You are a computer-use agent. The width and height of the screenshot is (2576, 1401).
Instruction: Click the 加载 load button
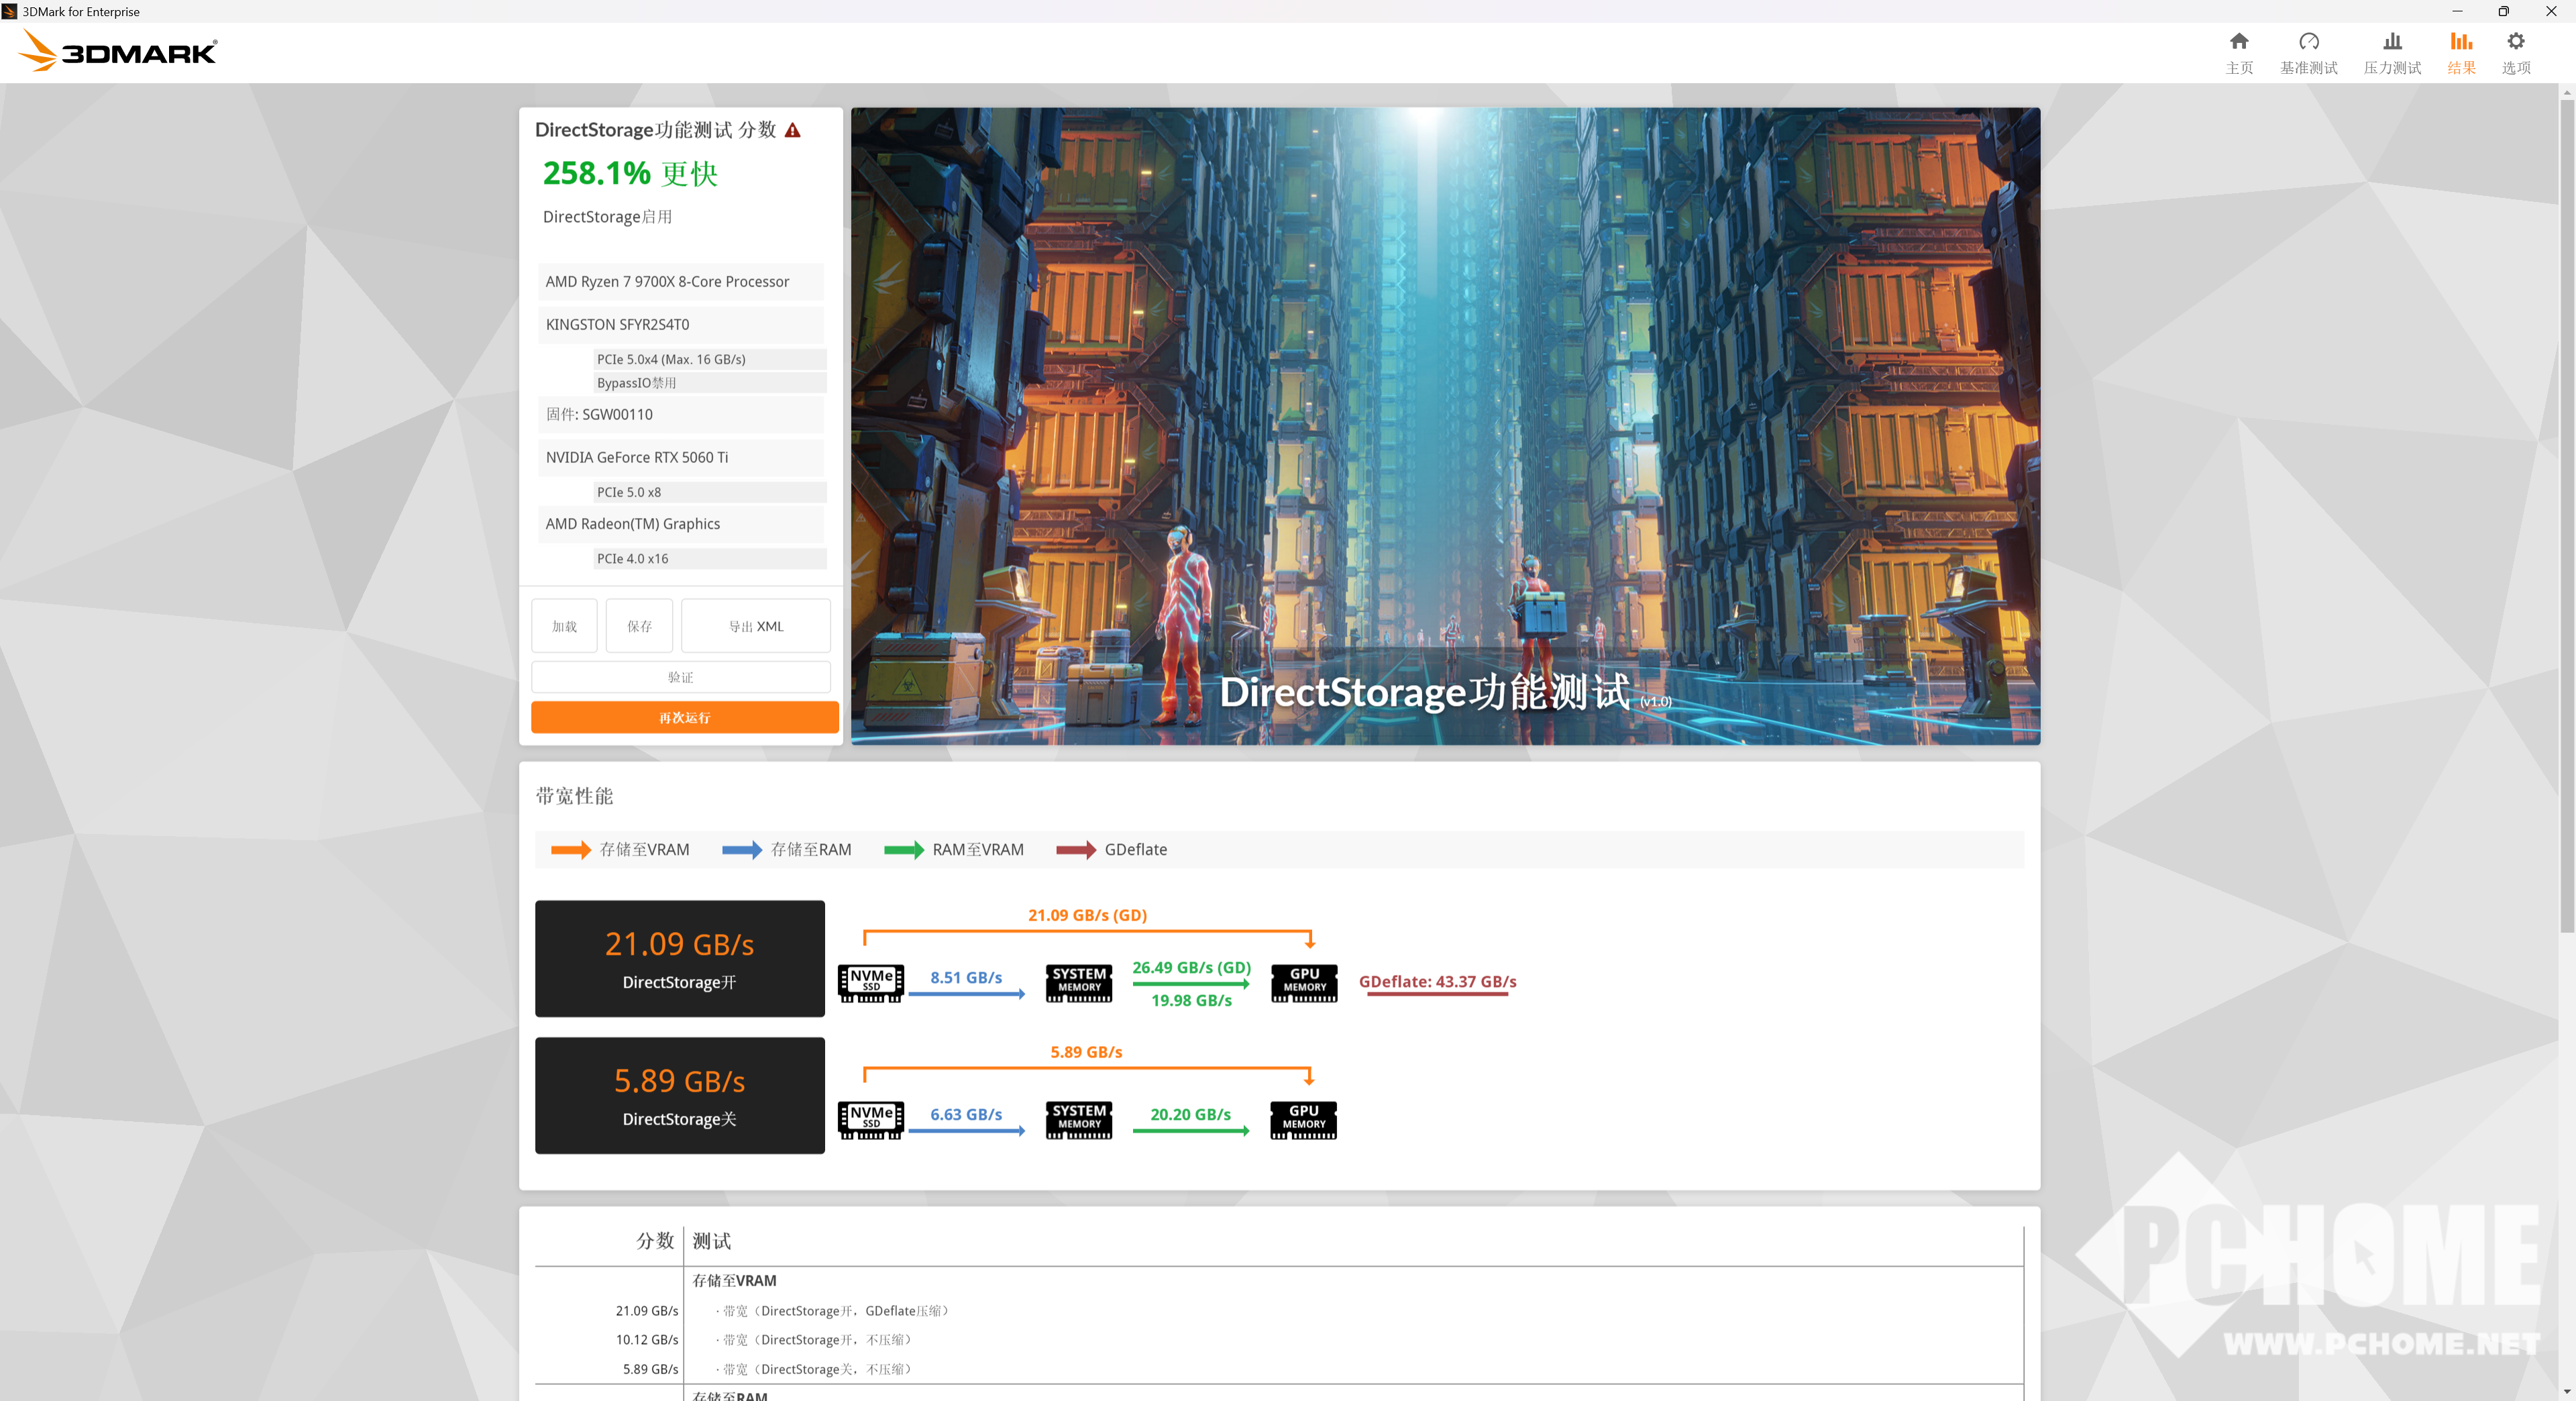click(564, 626)
